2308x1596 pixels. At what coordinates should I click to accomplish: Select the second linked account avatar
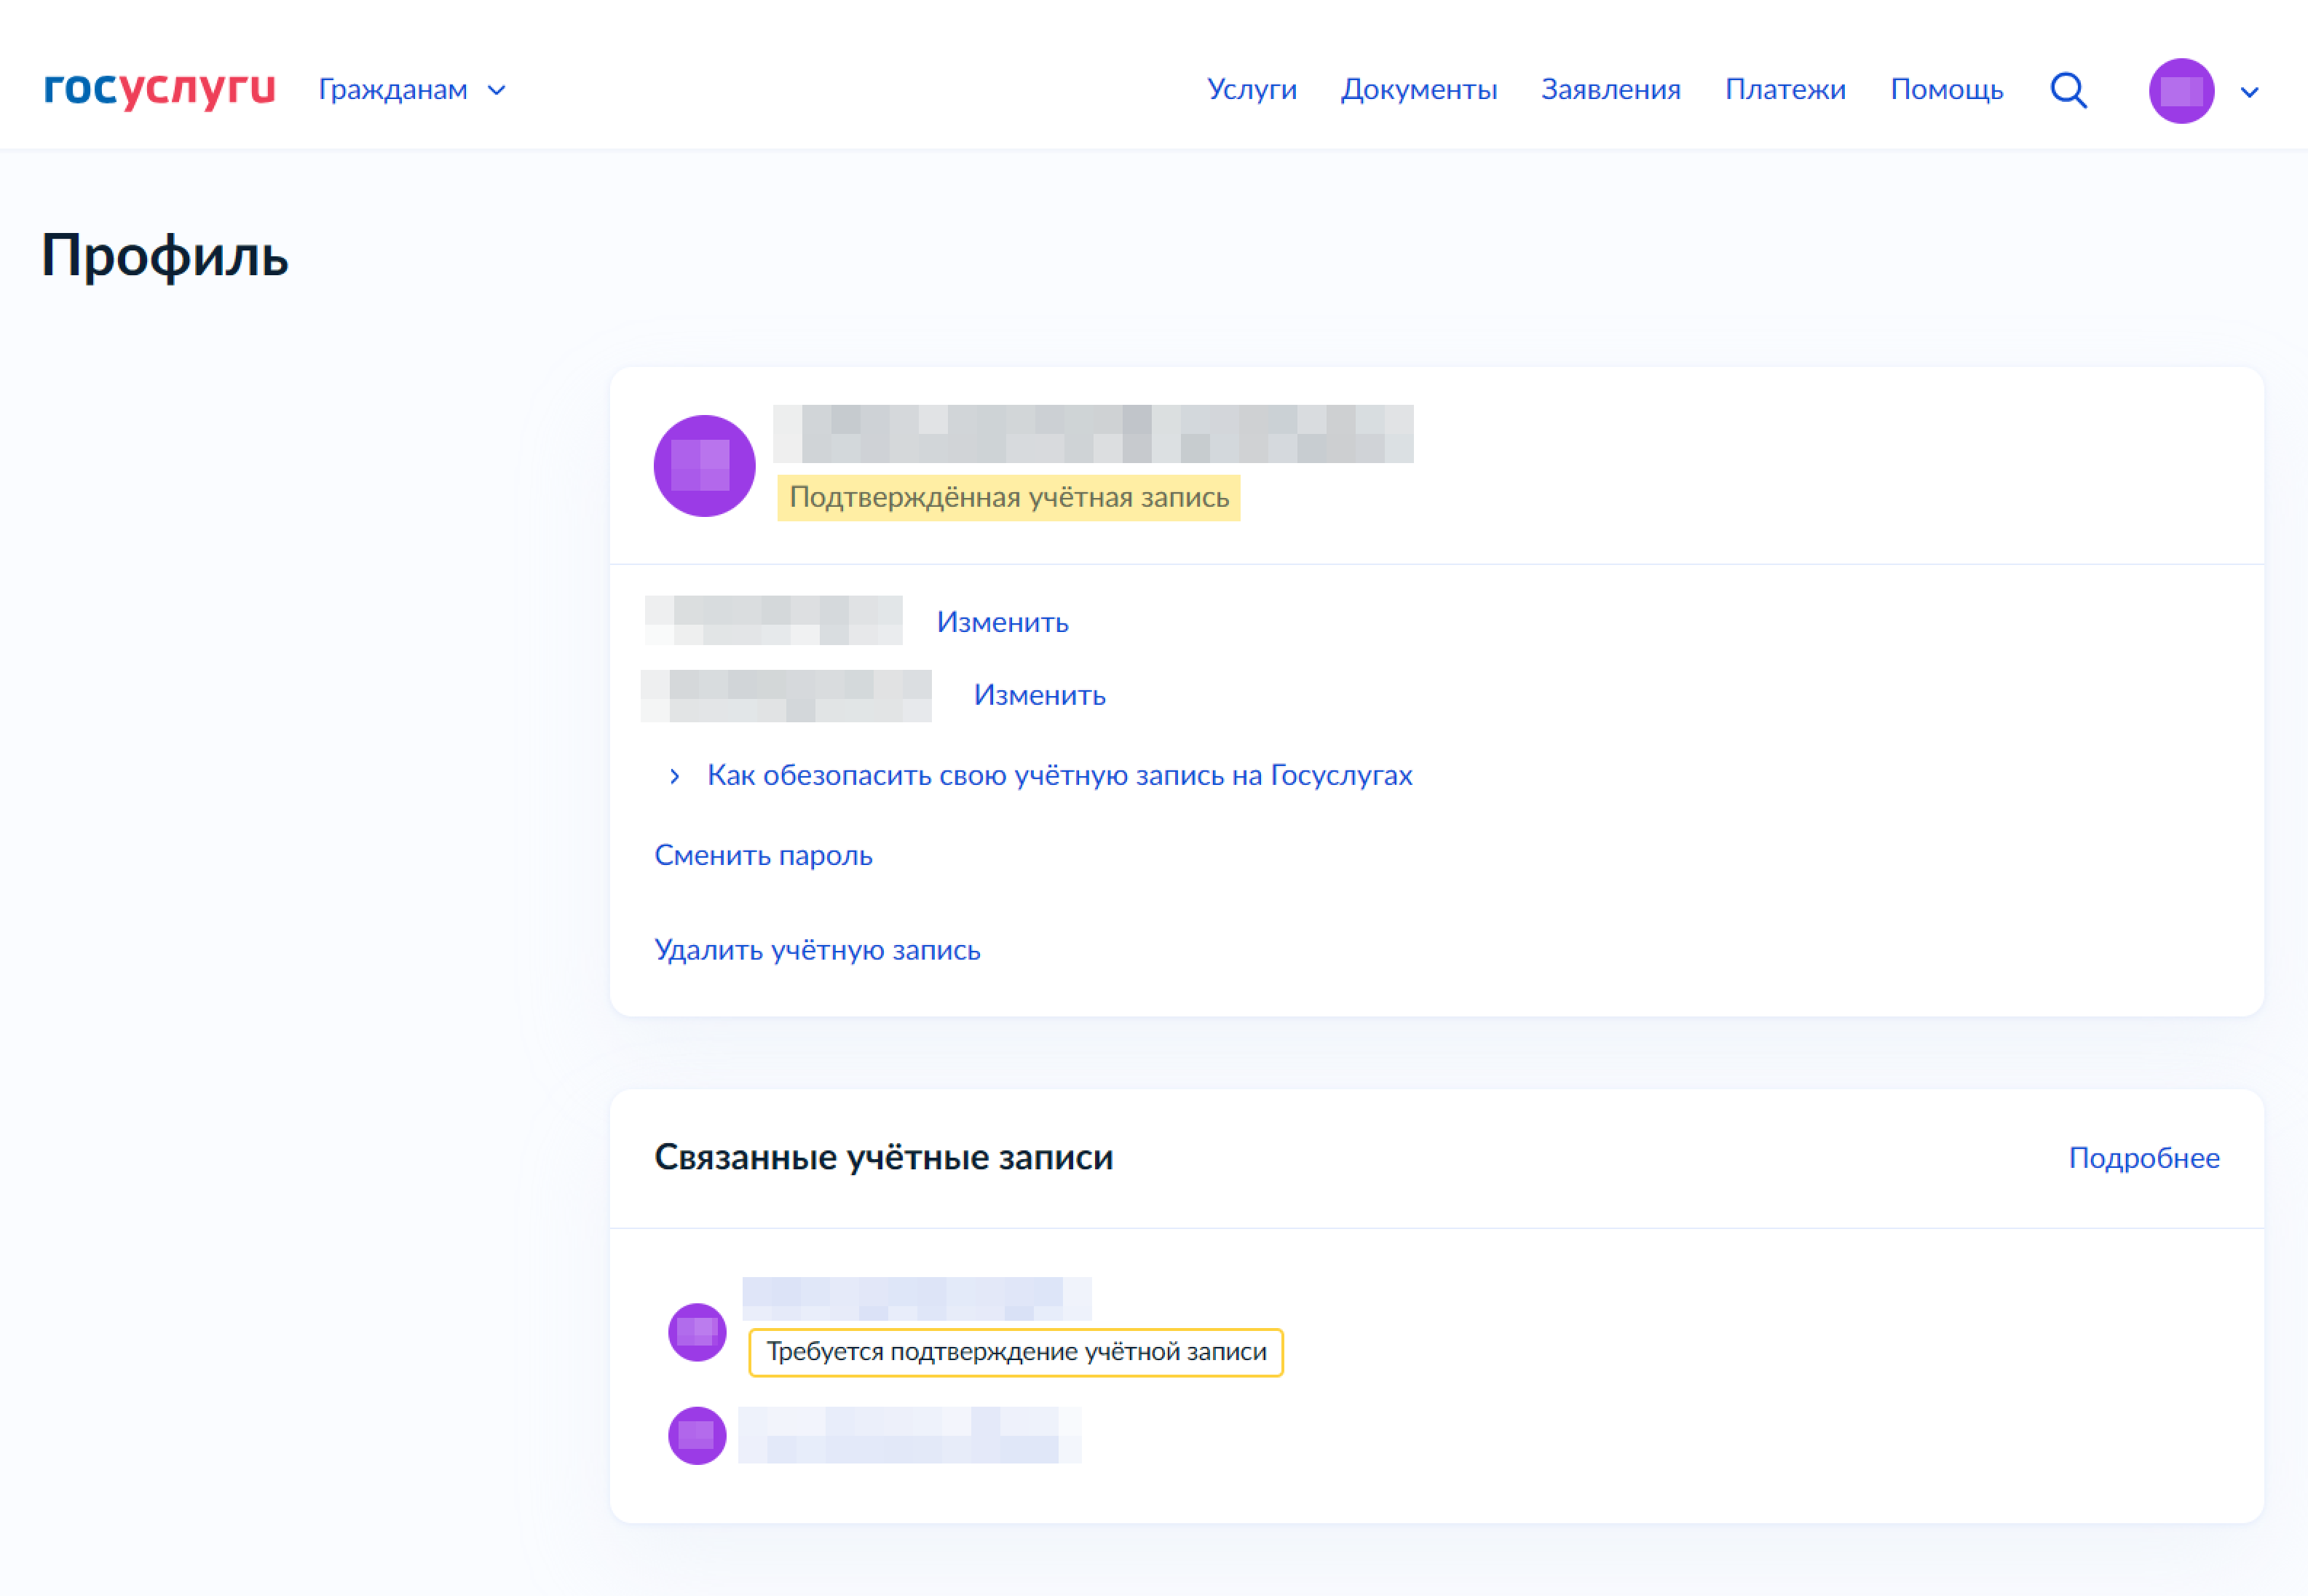(697, 1436)
